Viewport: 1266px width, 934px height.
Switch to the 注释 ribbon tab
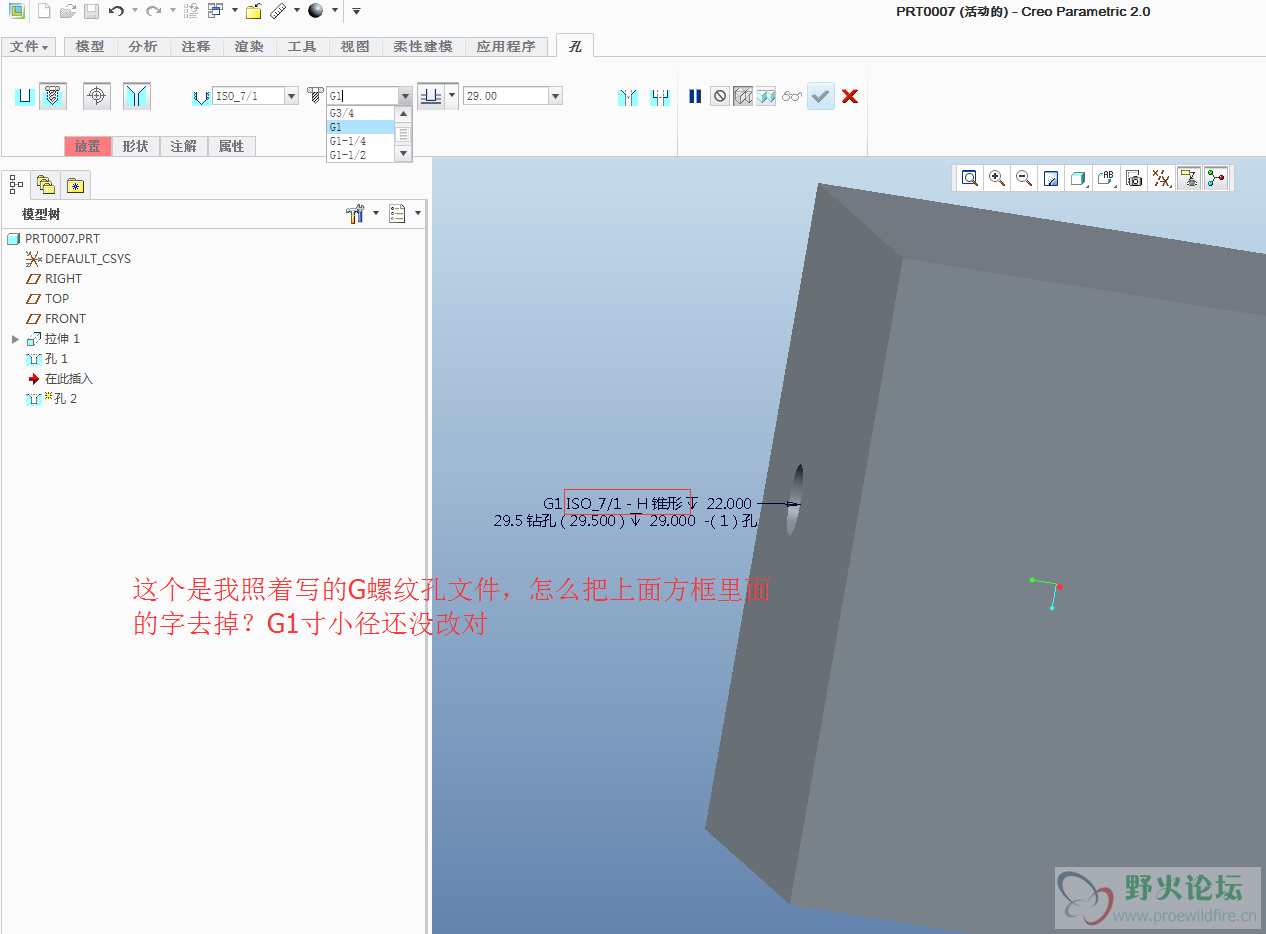coord(196,46)
